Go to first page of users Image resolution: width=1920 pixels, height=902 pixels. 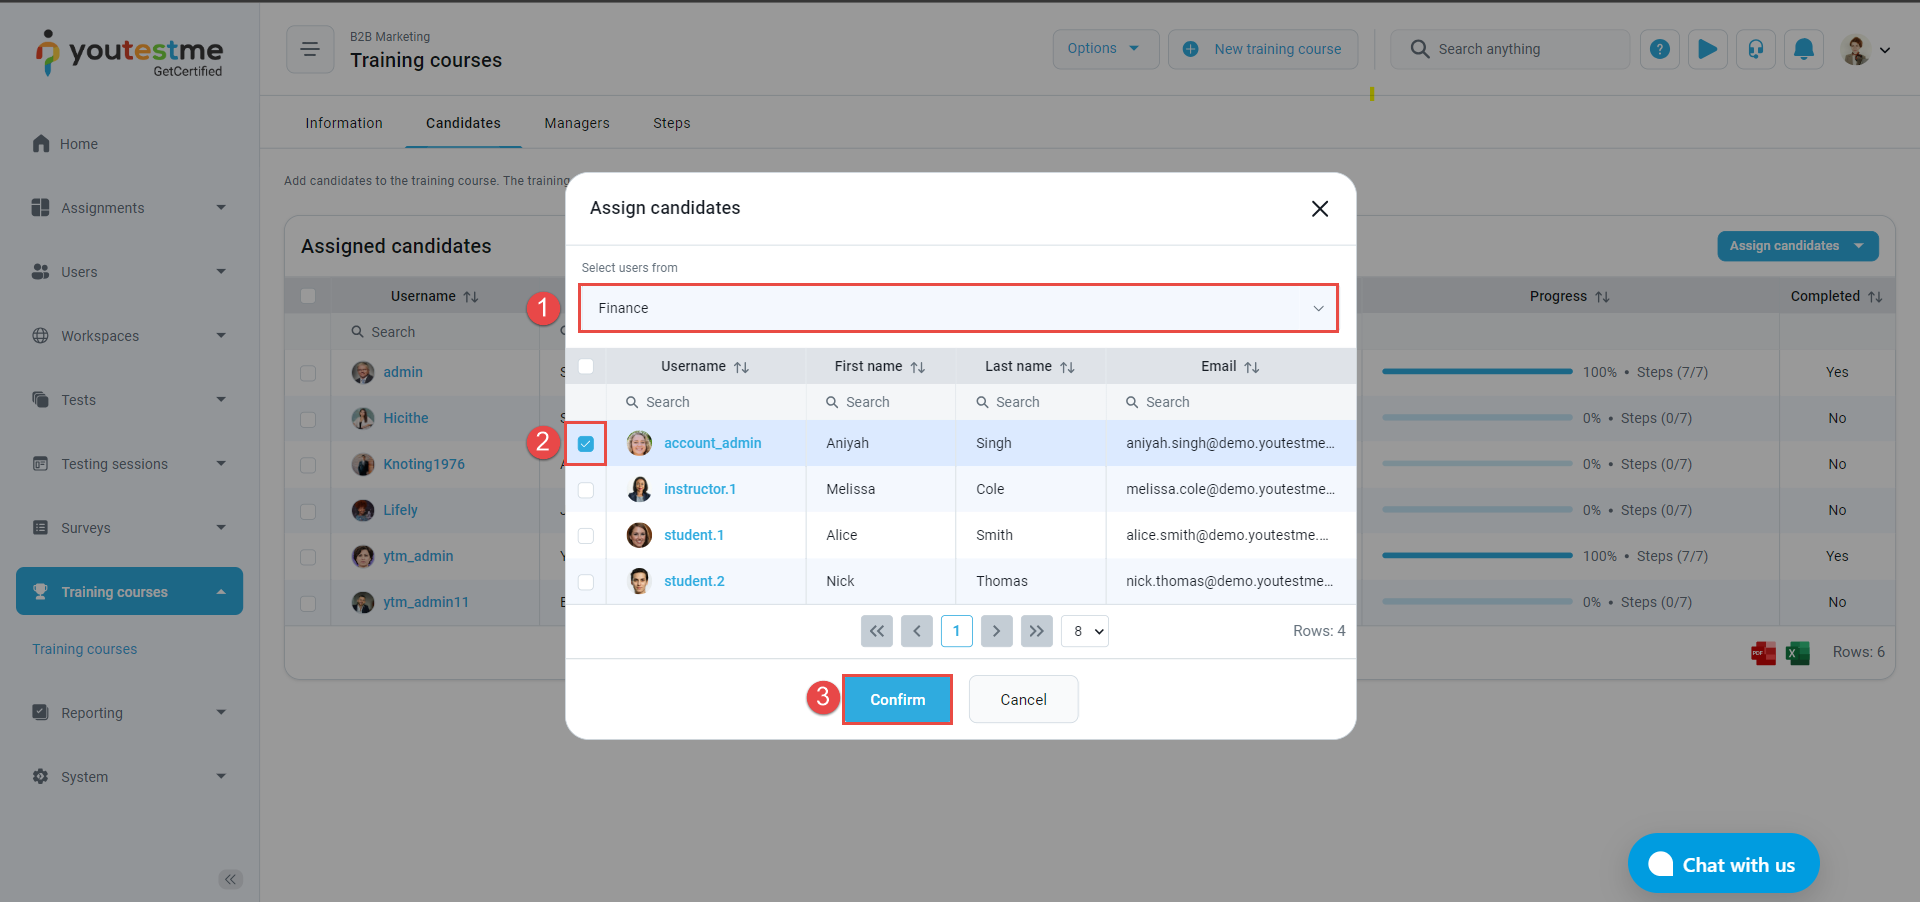coord(877,631)
